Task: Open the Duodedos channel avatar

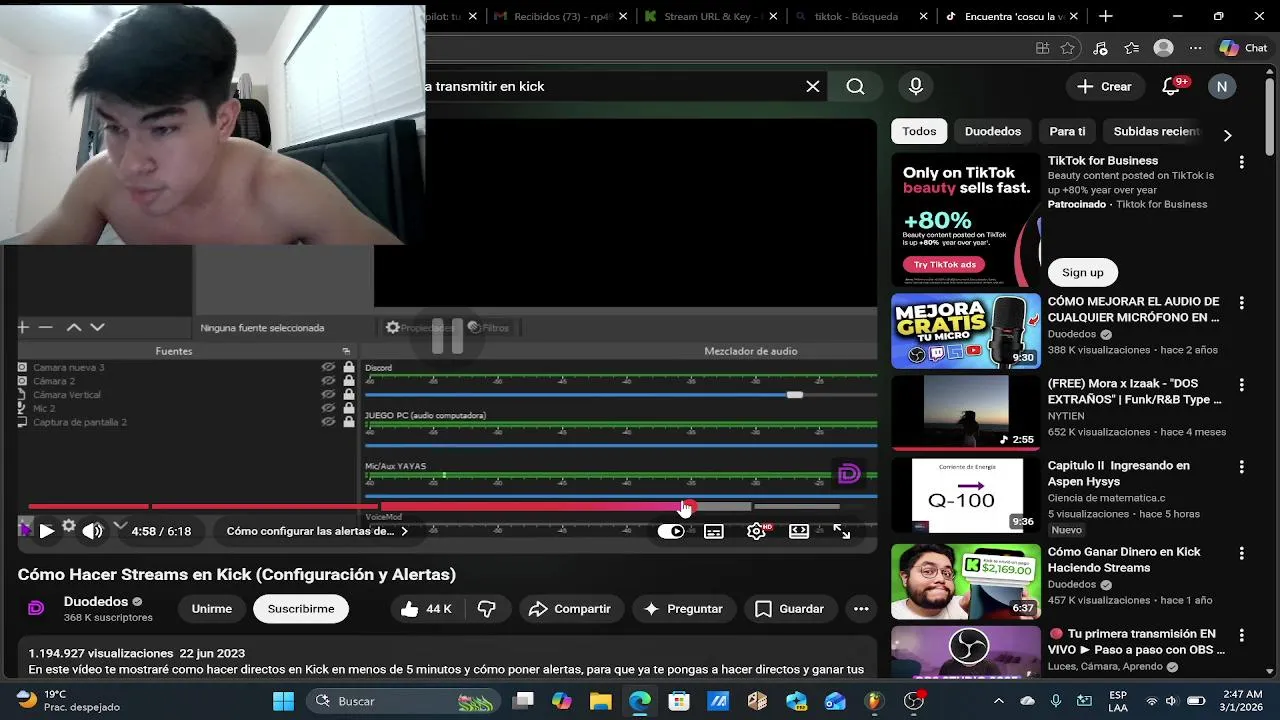Action: point(36,608)
